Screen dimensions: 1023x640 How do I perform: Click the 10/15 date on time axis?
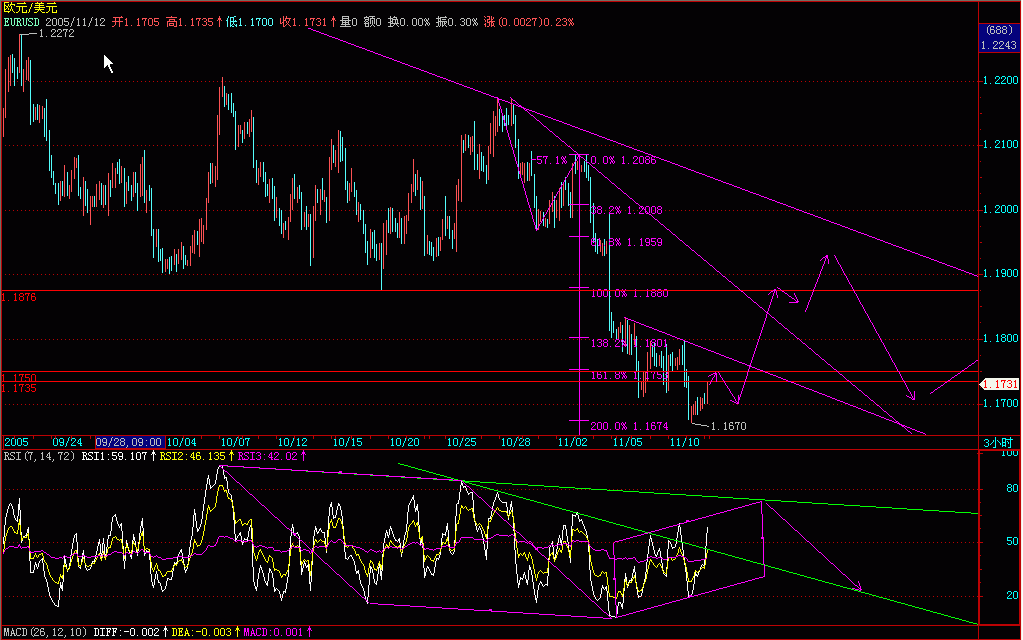pyautogui.click(x=348, y=442)
